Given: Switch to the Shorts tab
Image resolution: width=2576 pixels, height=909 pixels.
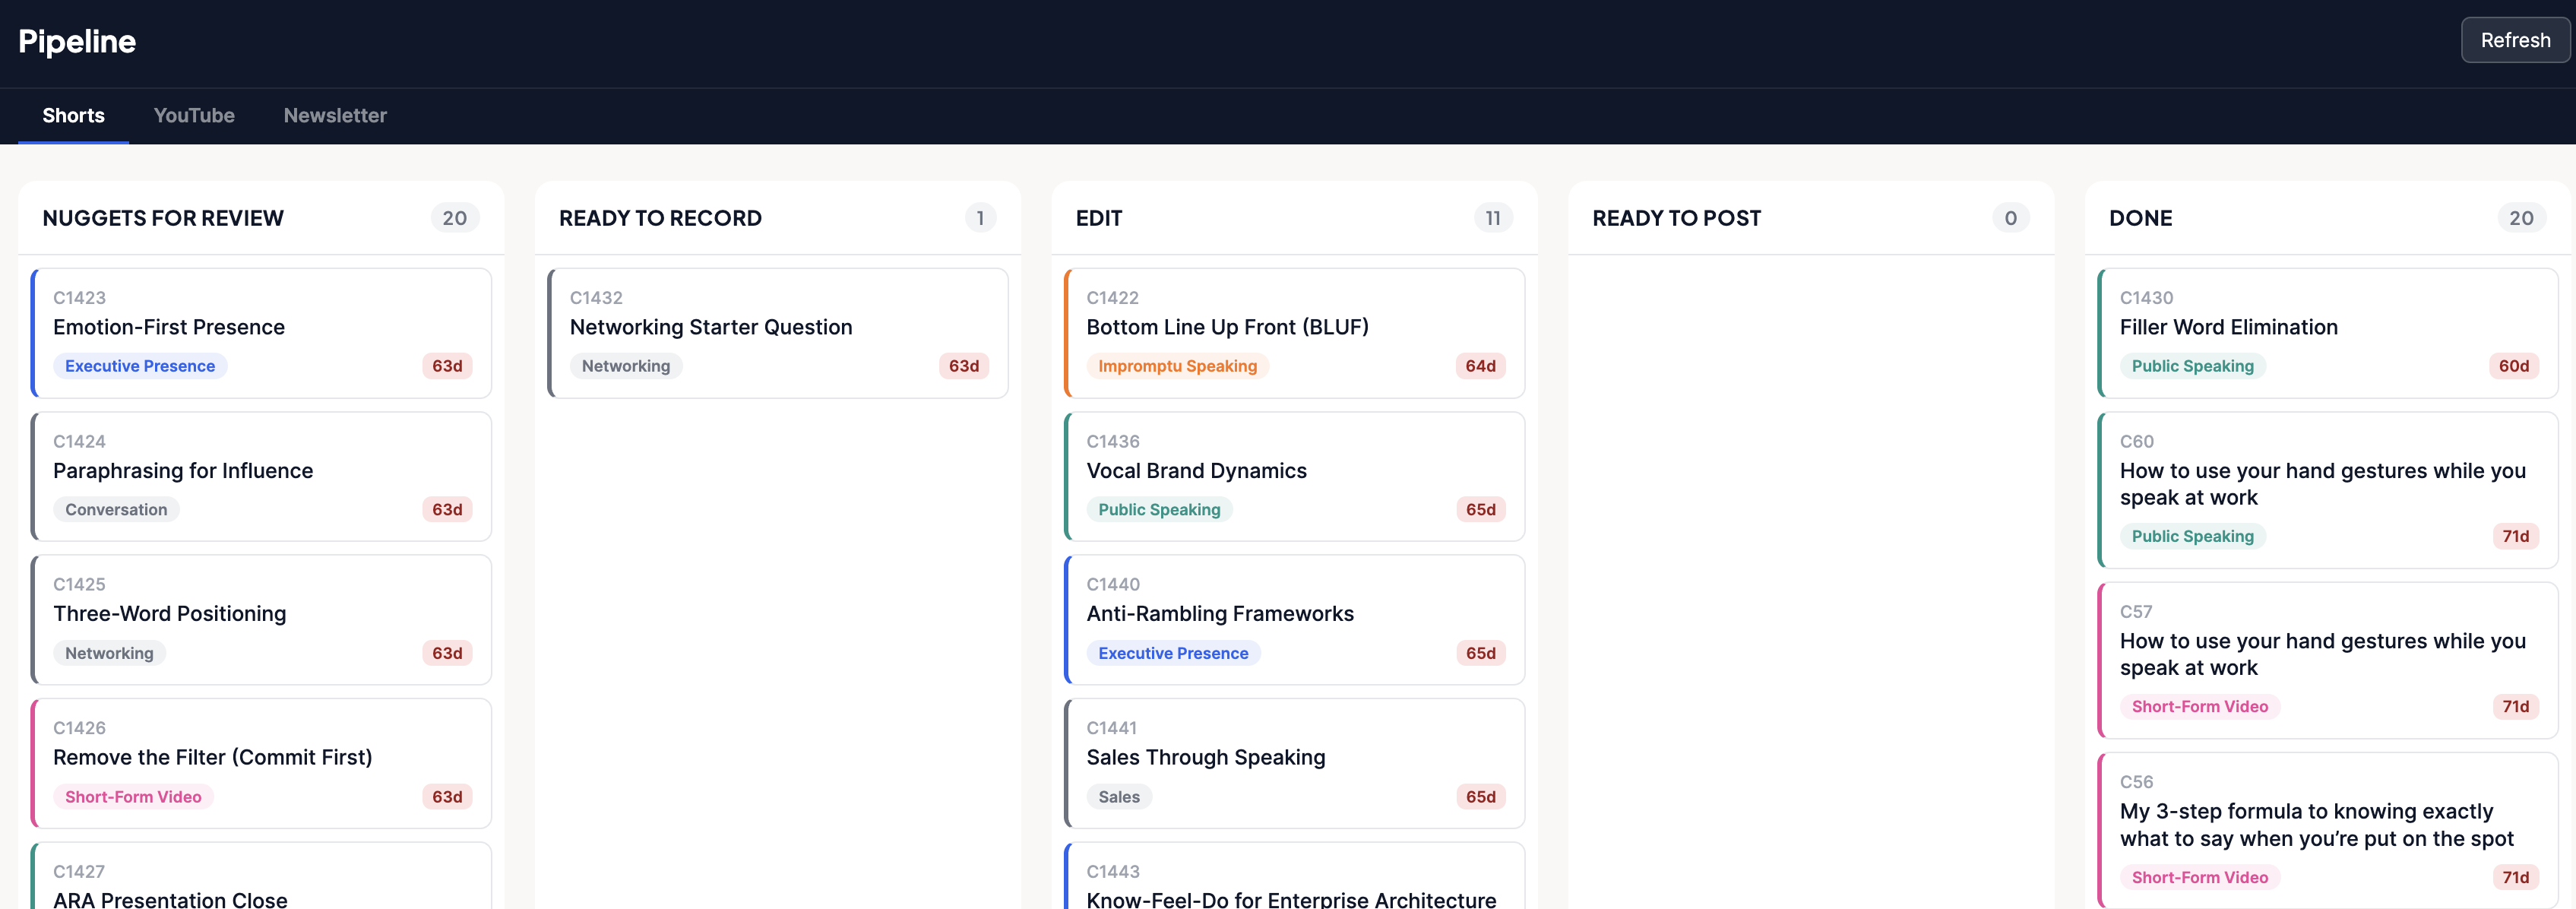Looking at the screenshot, I should pyautogui.click(x=73, y=116).
